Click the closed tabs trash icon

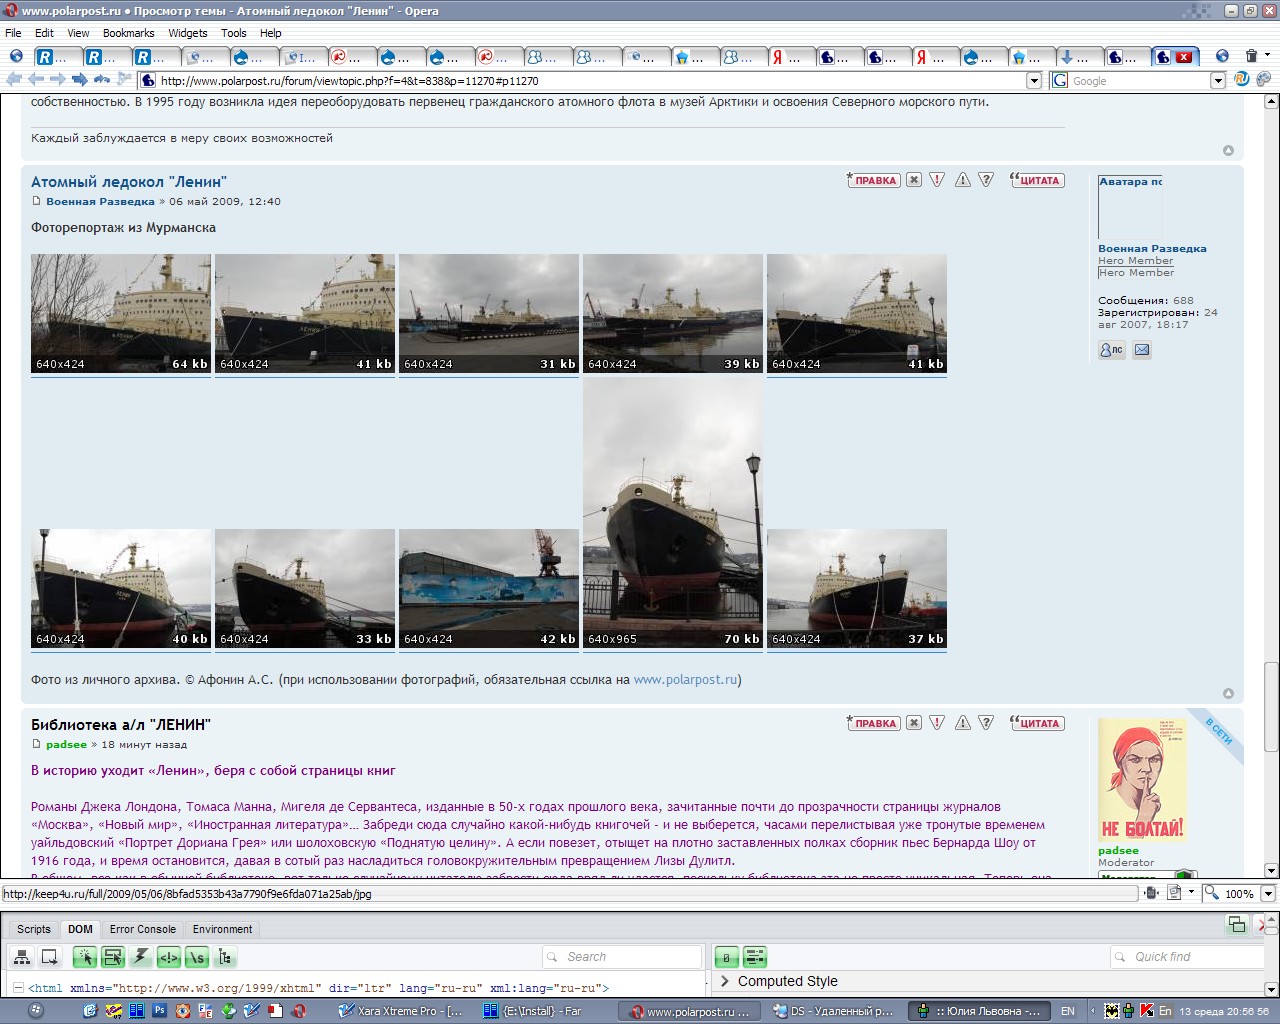(x=1251, y=56)
